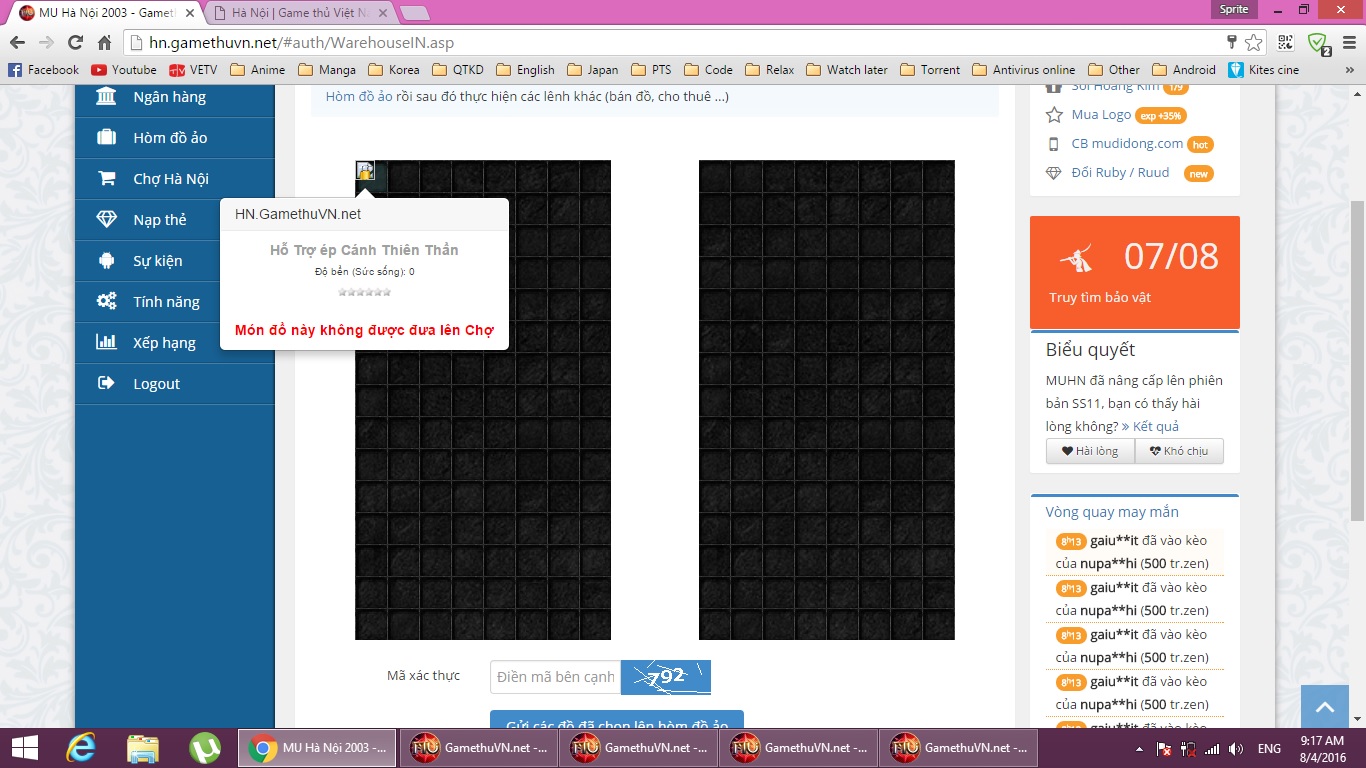Click the item icon in warehouse grid
Screen dimensions: 1366x768
pyautogui.click(x=366, y=171)
